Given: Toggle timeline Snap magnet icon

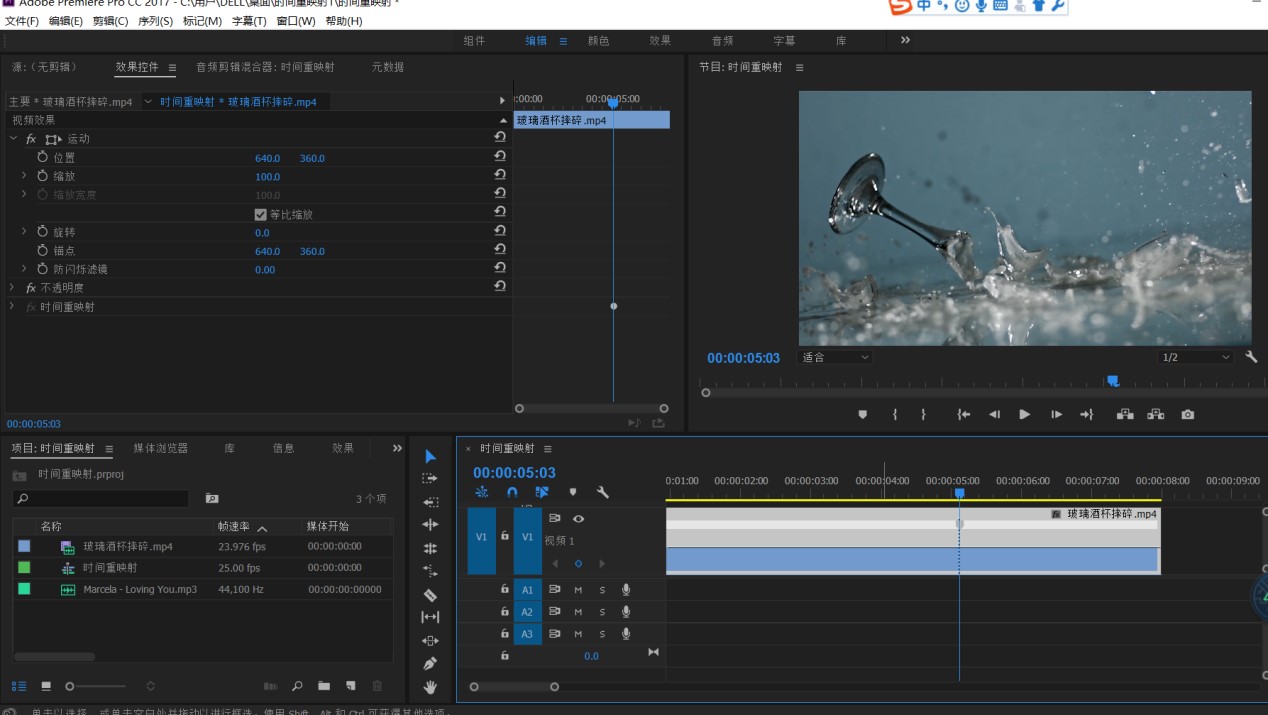Looking at the screenshot, I should click(x=512, y=492).
